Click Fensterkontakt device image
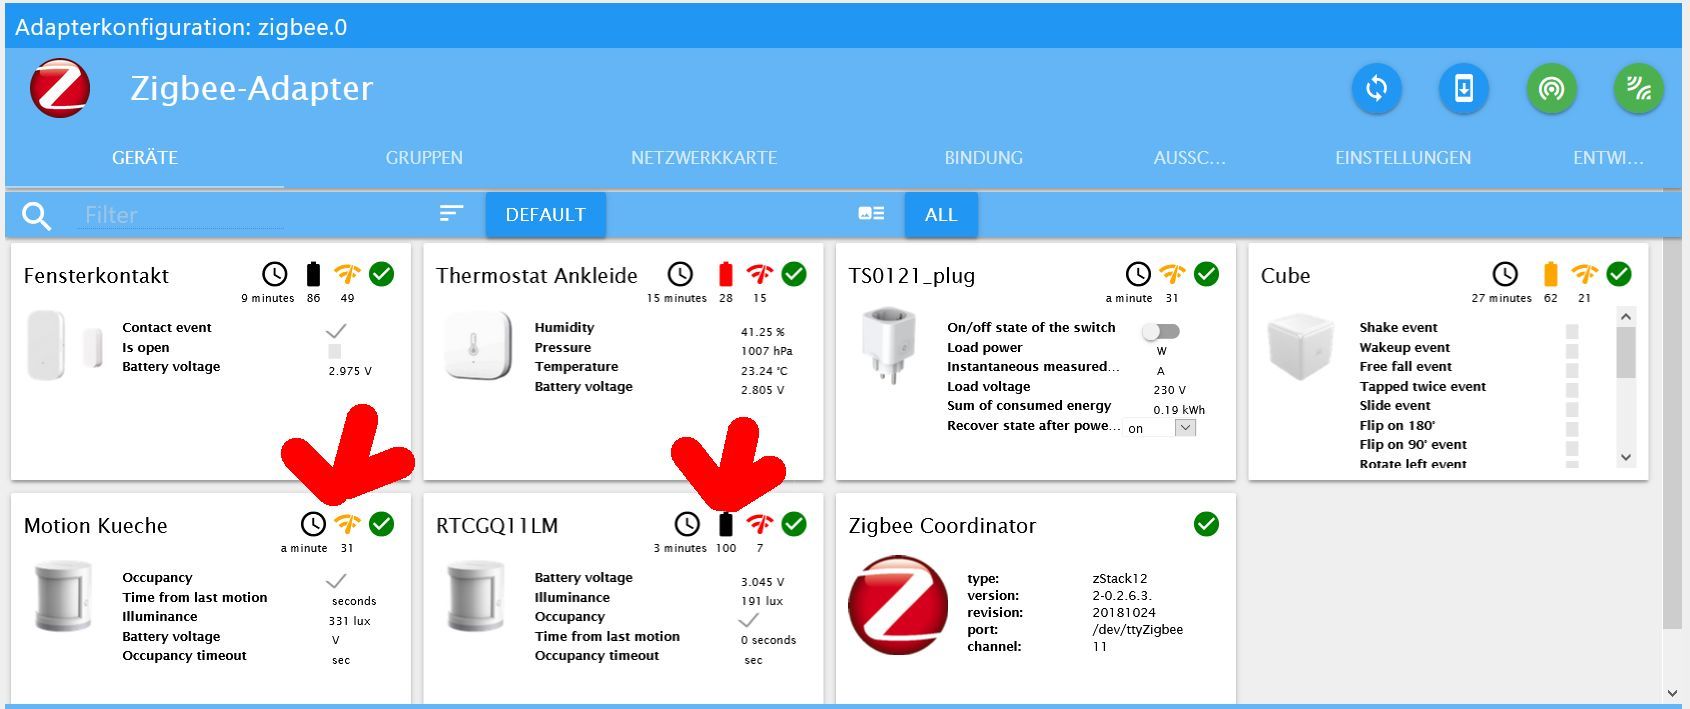1690x709 pixels. click(x=65, y=346)
